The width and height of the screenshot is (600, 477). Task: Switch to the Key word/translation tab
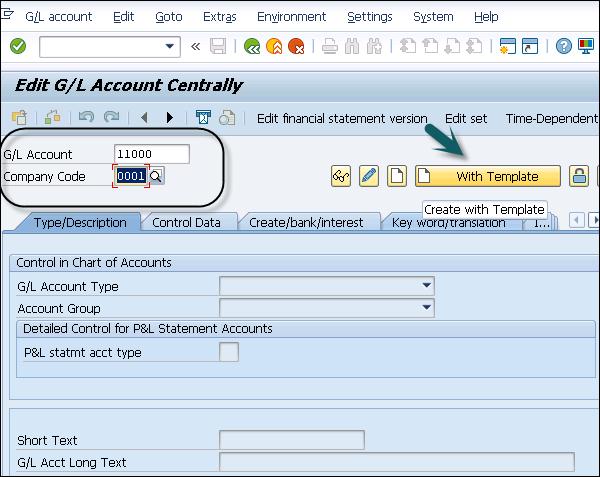point(448,223)
